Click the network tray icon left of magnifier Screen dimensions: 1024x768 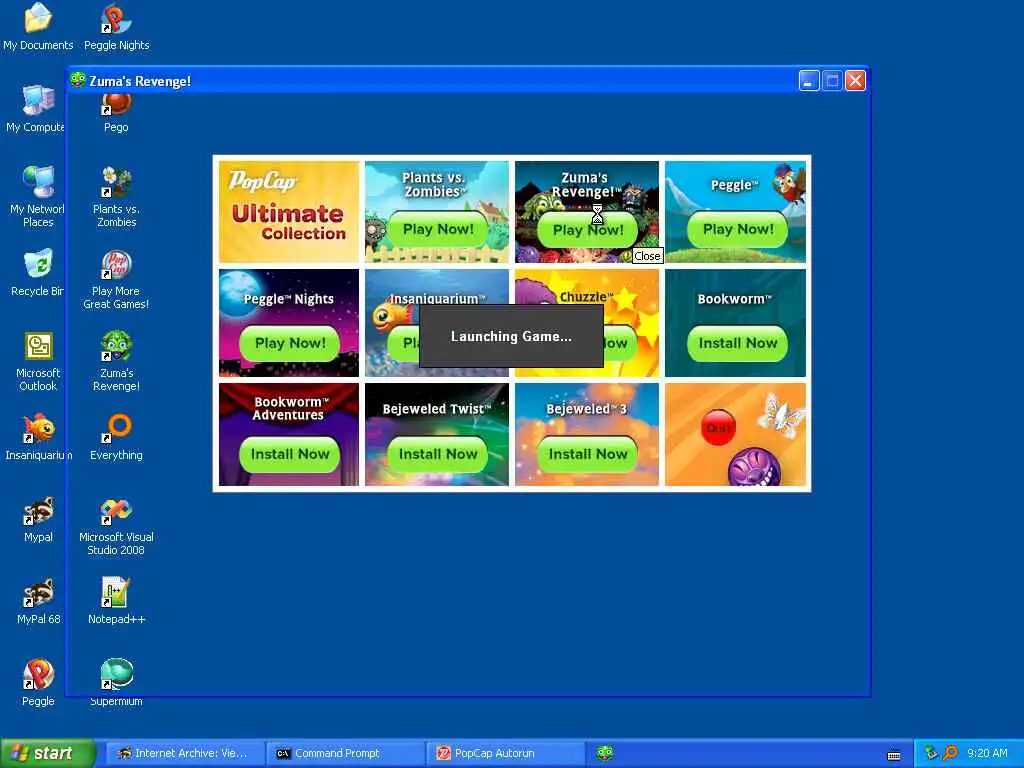(x=931, y=754)
